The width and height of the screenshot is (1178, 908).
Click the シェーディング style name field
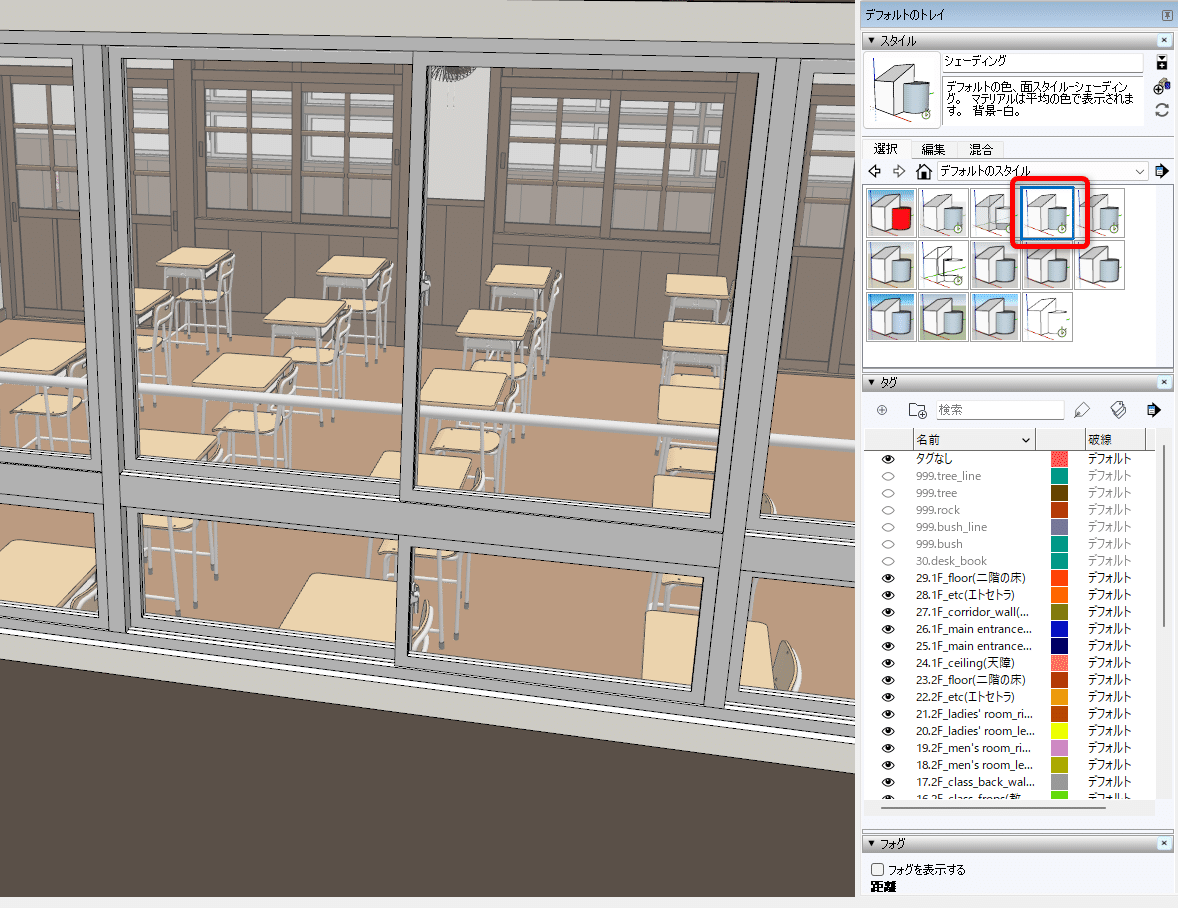(1043, 62)
